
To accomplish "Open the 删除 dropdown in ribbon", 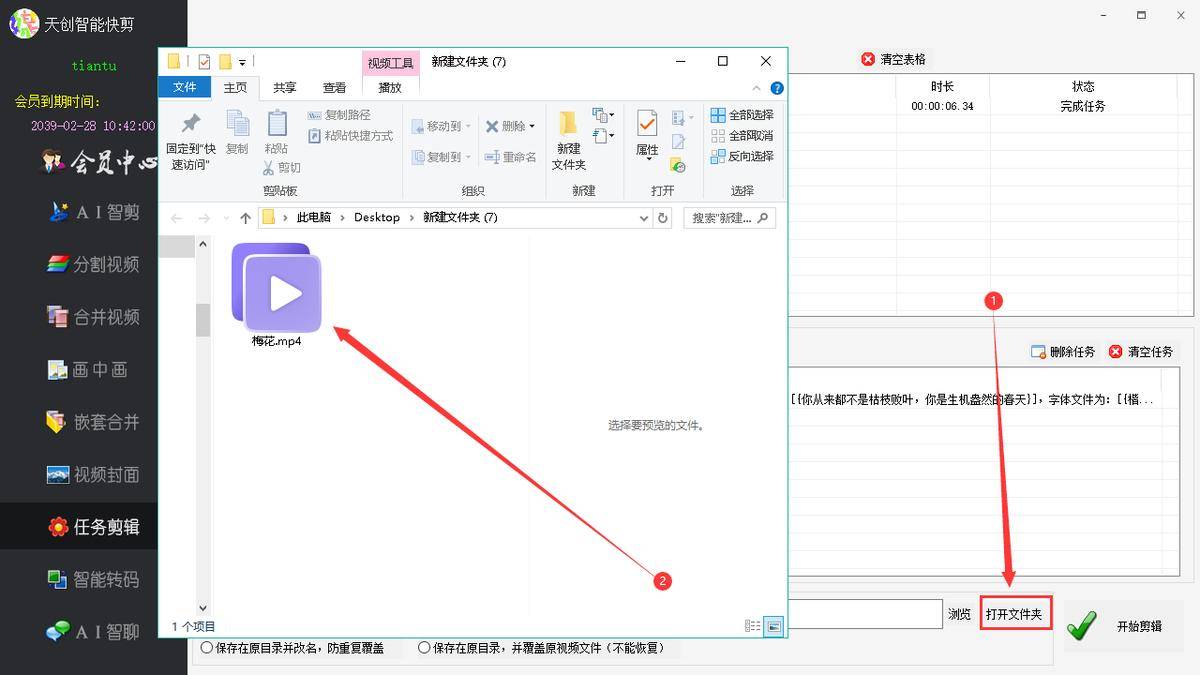I will [510, 126].
